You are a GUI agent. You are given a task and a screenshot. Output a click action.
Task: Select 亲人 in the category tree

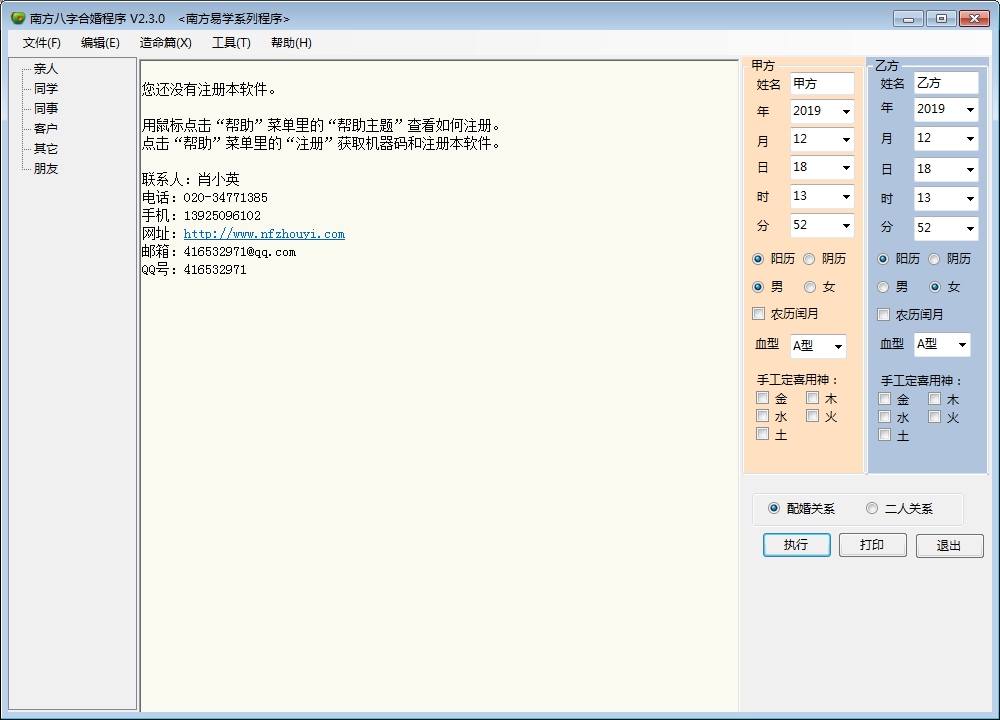pos(46,69)
